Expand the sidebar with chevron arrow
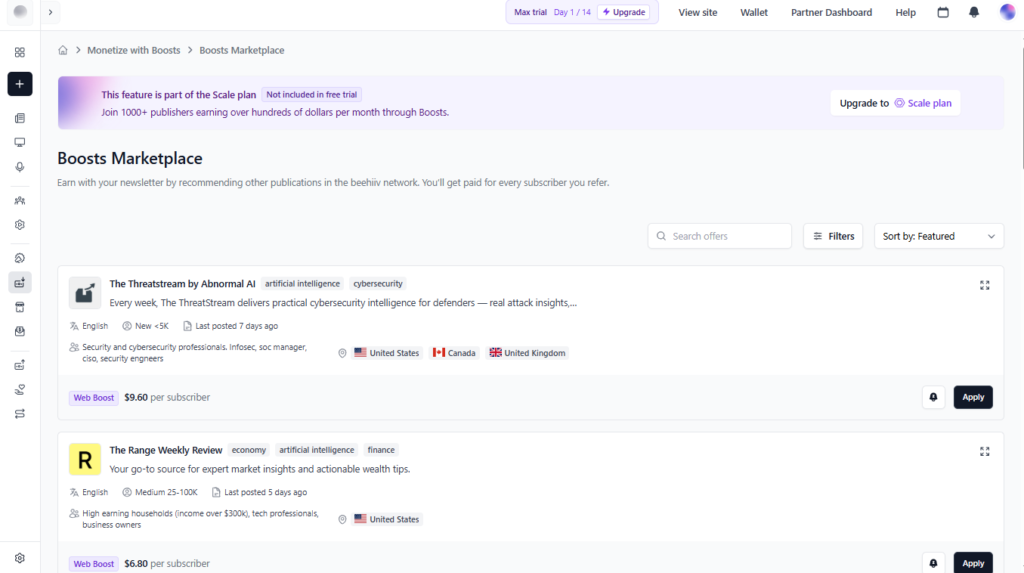 (x=50, y=12)
